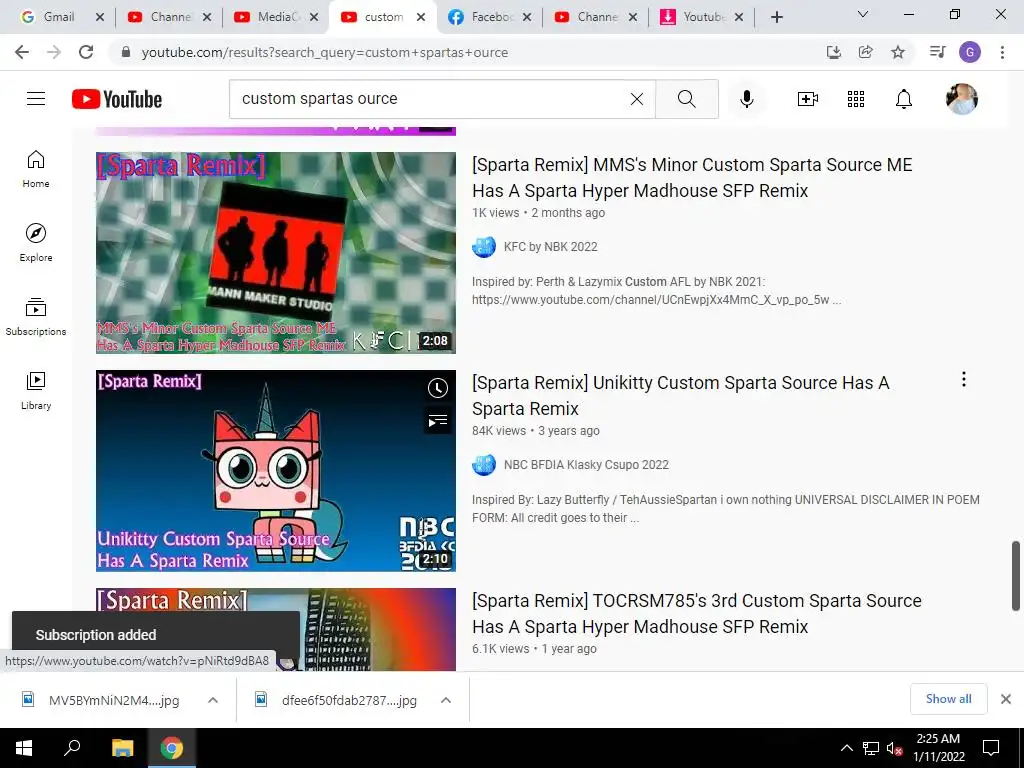The width and height of the screenshot is (1024, 768).
Task: Click the install app icon in address bar
Action: click(834, 52)
